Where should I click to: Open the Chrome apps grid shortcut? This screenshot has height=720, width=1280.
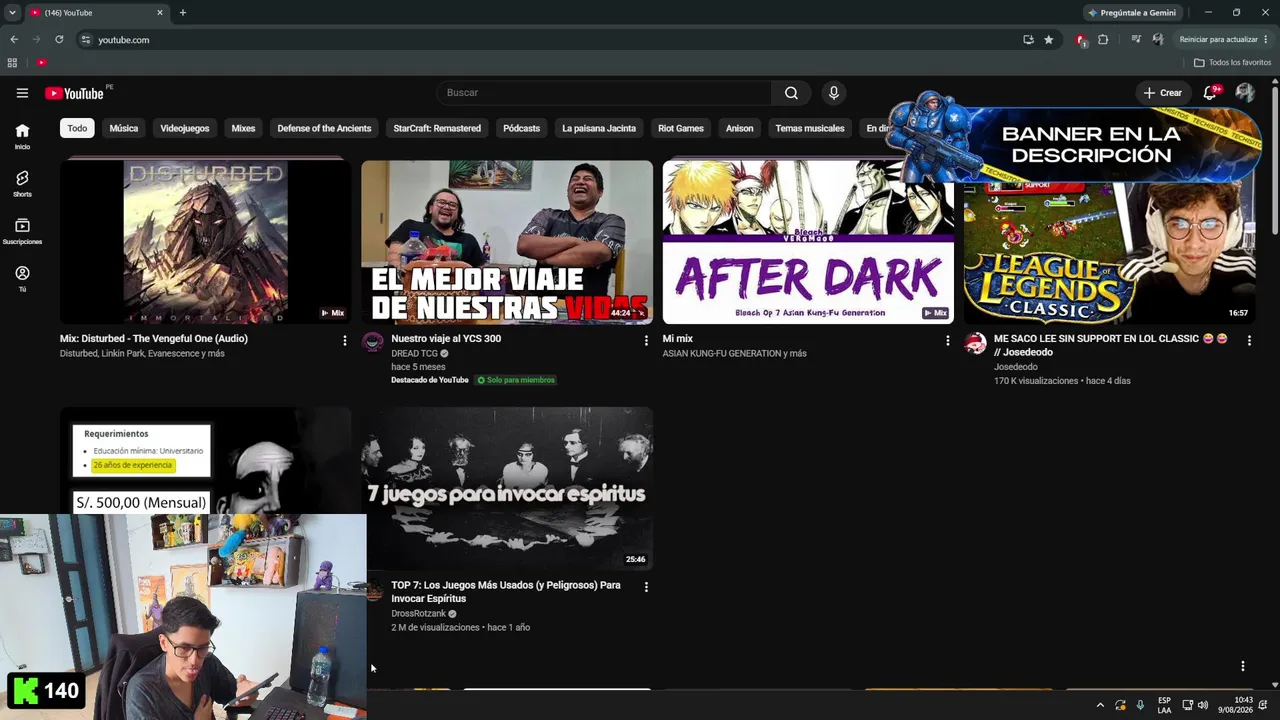(12, 63)
